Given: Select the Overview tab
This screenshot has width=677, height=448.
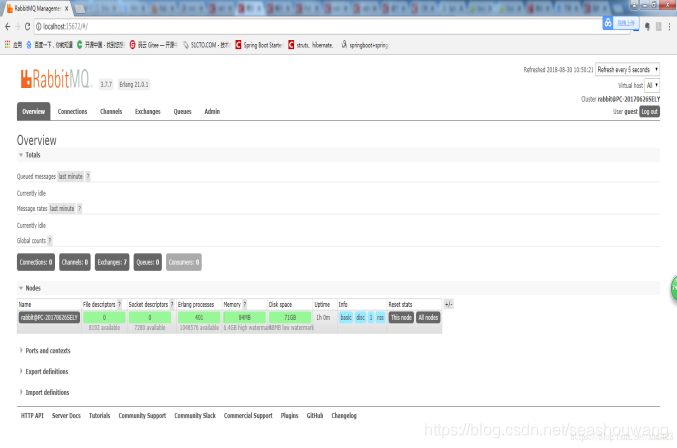Looking at the screenshot, I should point(34,111).
